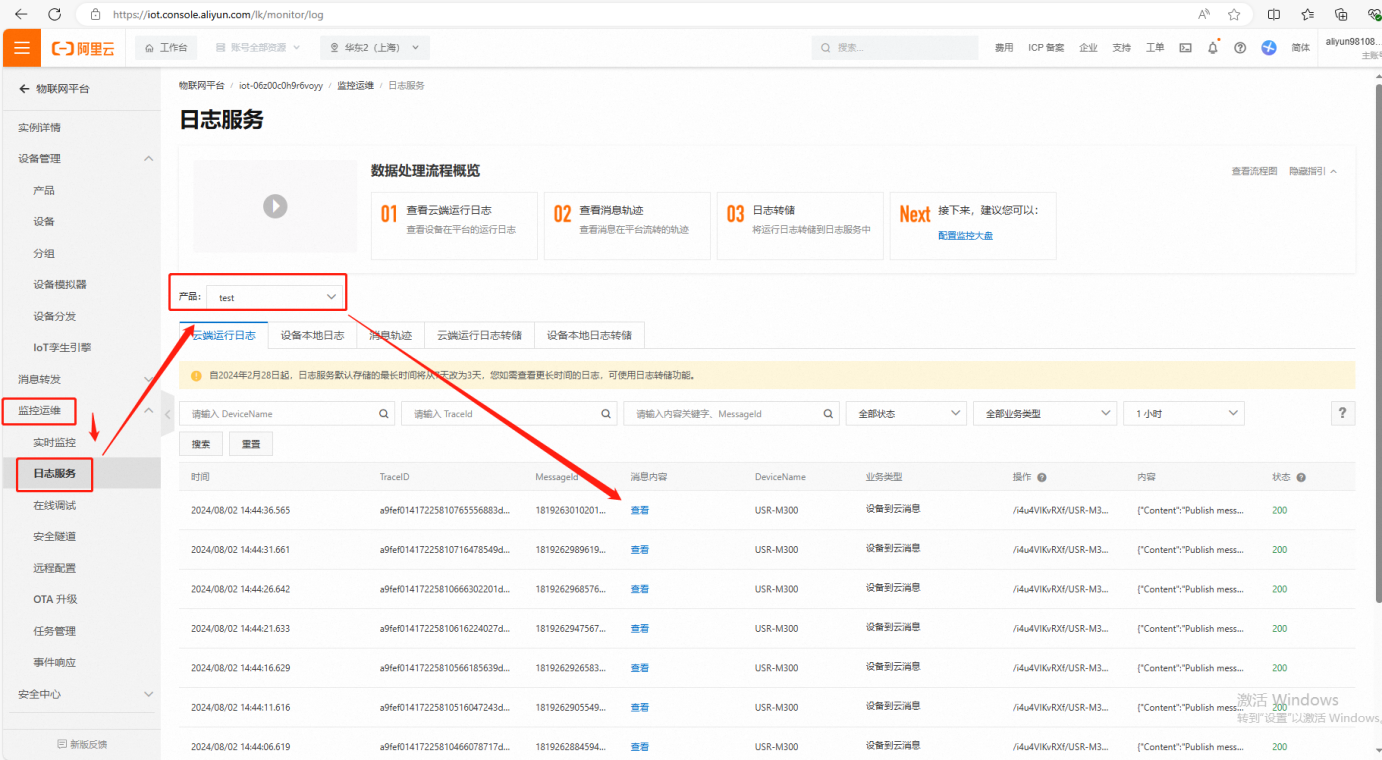Play the data processing overview video
The height and width of the screenshot is (760, 1382).
point(275,206)
